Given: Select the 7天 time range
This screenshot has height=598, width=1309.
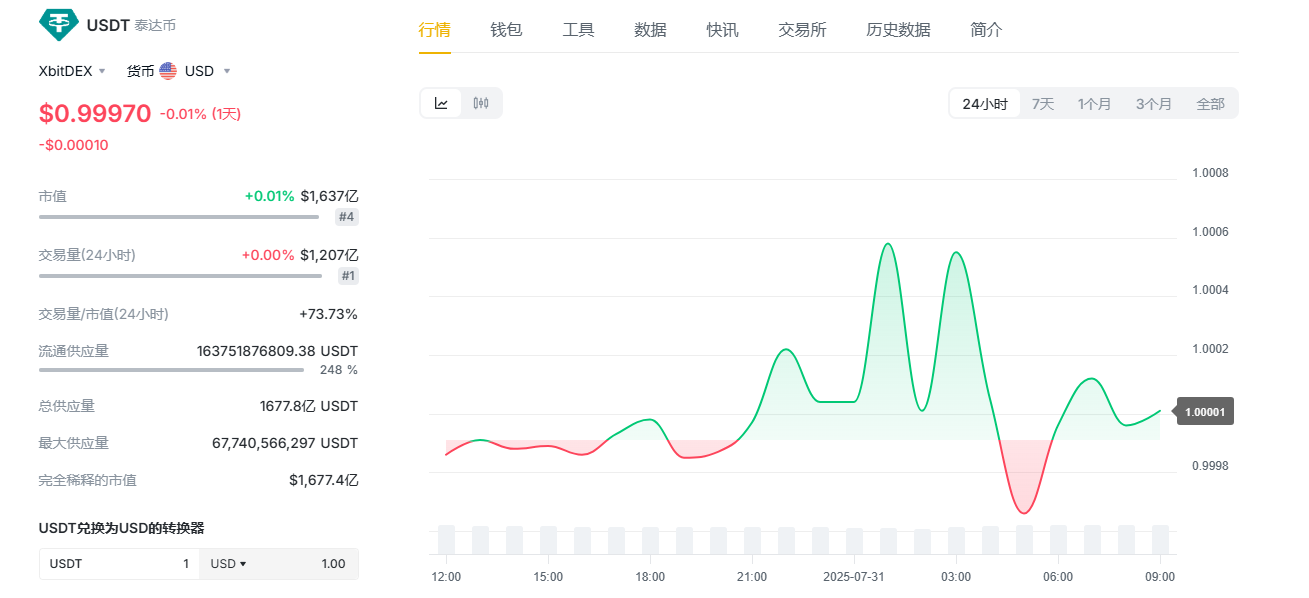Looking at the screenshot, I should 1043,104.
